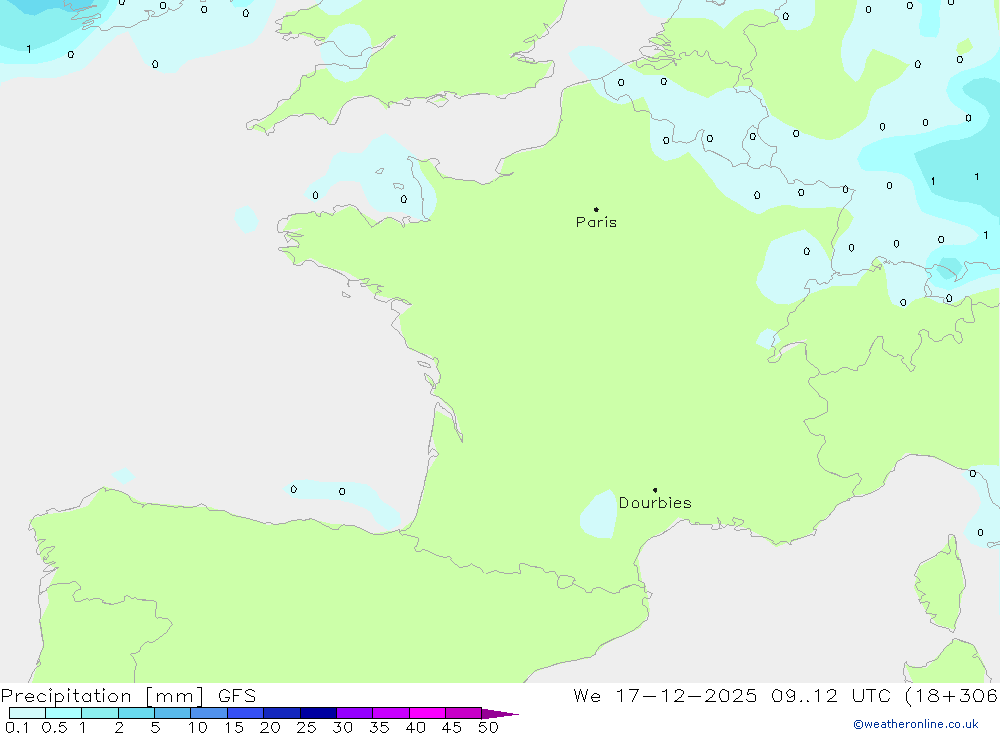Select the Paris city name label
The image size is (1000, 733).
(x=596, y=223)
